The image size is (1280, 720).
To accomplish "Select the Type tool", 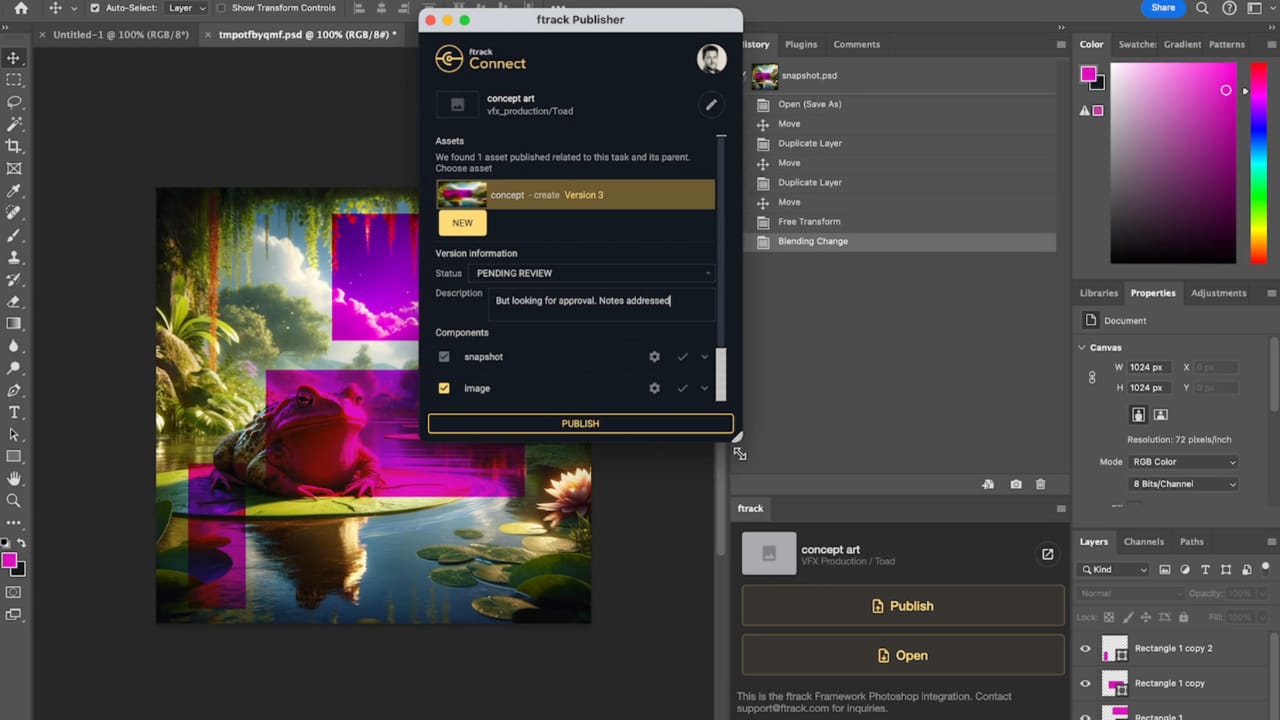I will coord(14,412).
